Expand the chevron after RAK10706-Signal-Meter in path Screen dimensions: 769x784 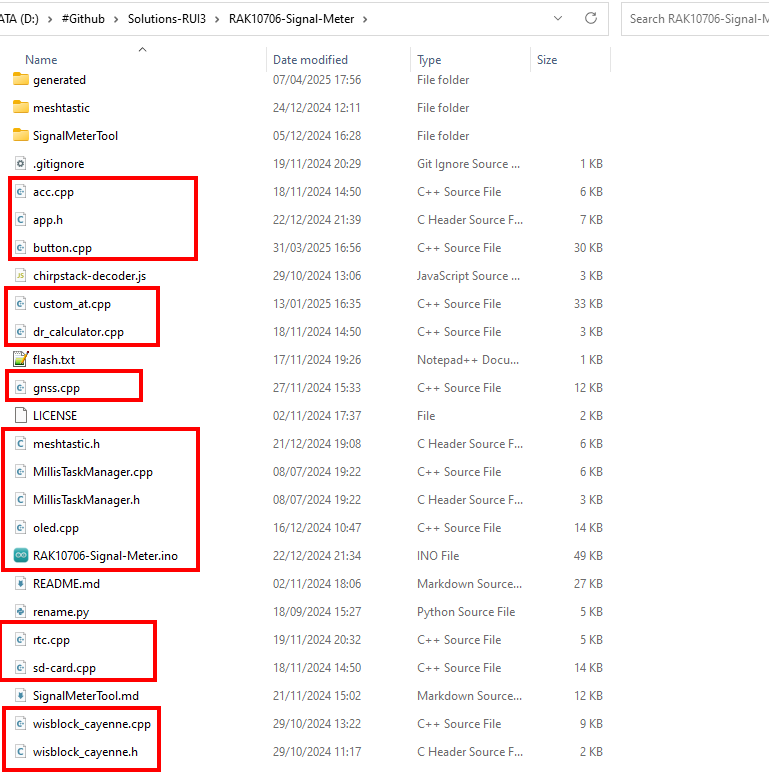click(x=364, y=18)
